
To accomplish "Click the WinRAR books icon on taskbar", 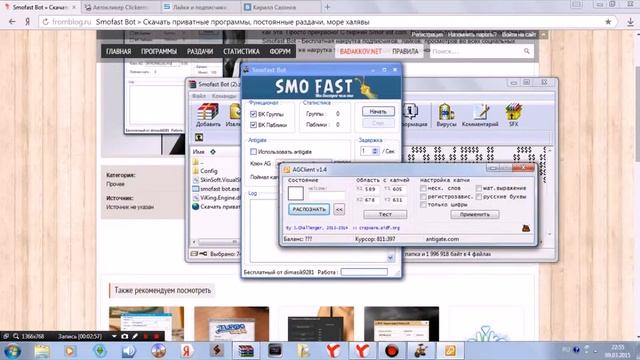I will coord(246,351).
